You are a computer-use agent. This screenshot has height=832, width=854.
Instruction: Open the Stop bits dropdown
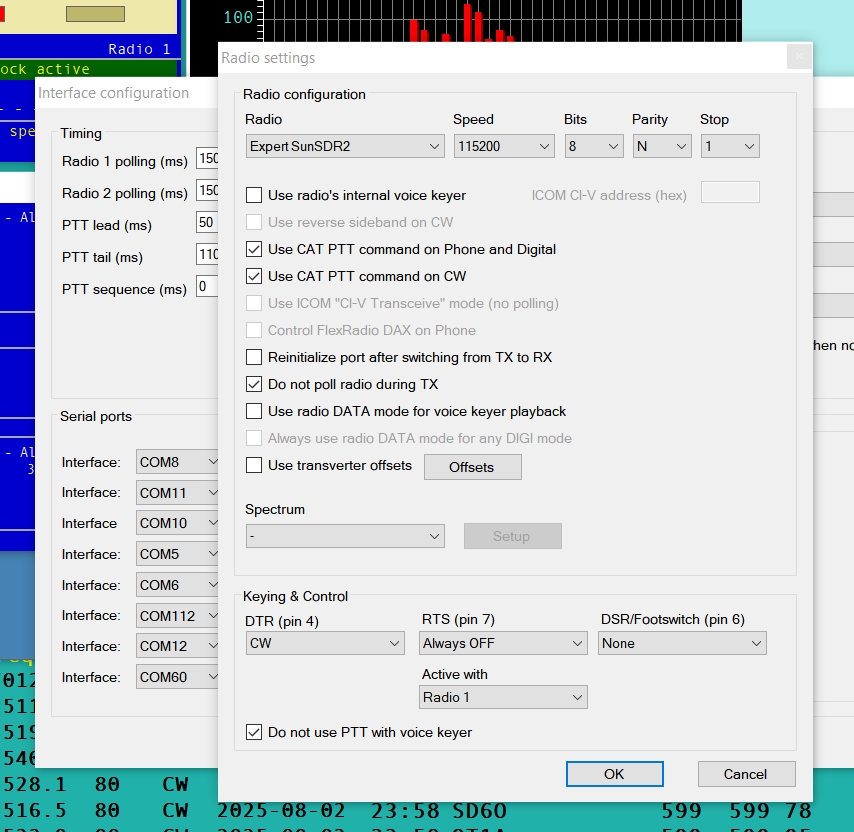729,147
